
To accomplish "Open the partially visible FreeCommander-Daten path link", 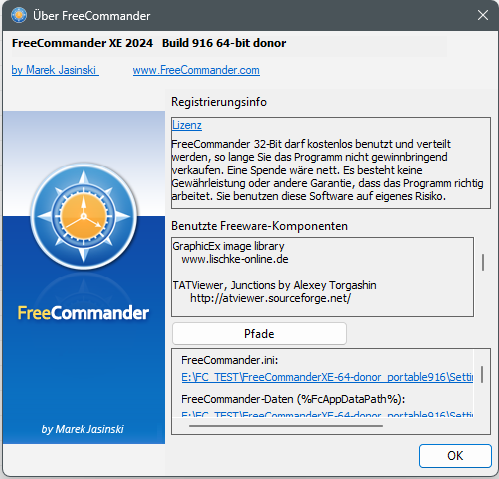I will [x=327, y=414].
